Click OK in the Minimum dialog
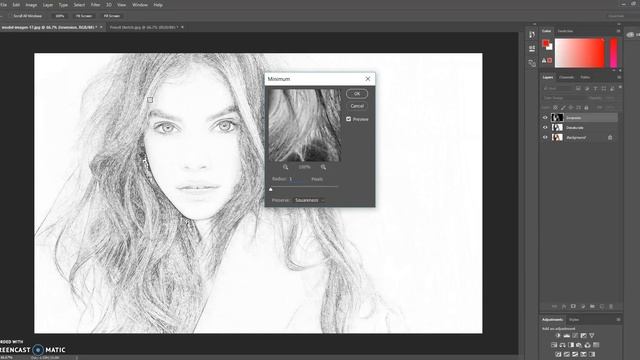This screenshot has height=360, width=640. pos(357,94)
